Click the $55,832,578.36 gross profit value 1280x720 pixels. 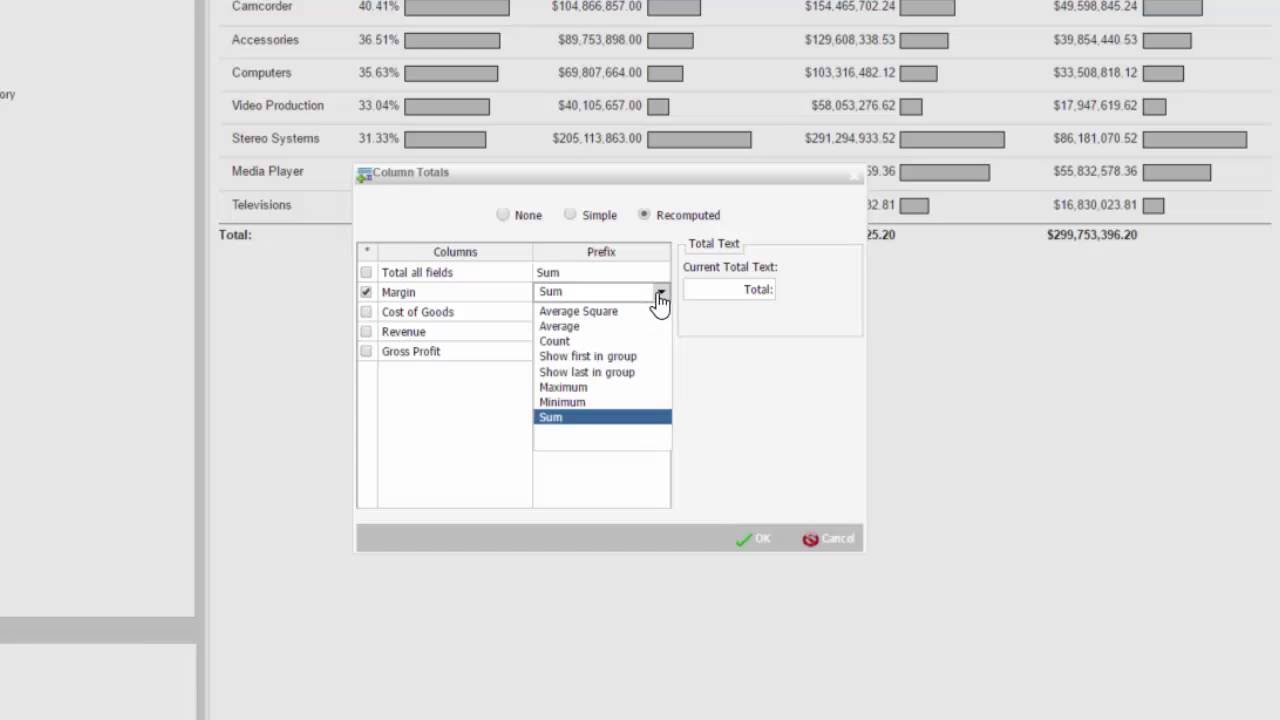(1095, 172)
